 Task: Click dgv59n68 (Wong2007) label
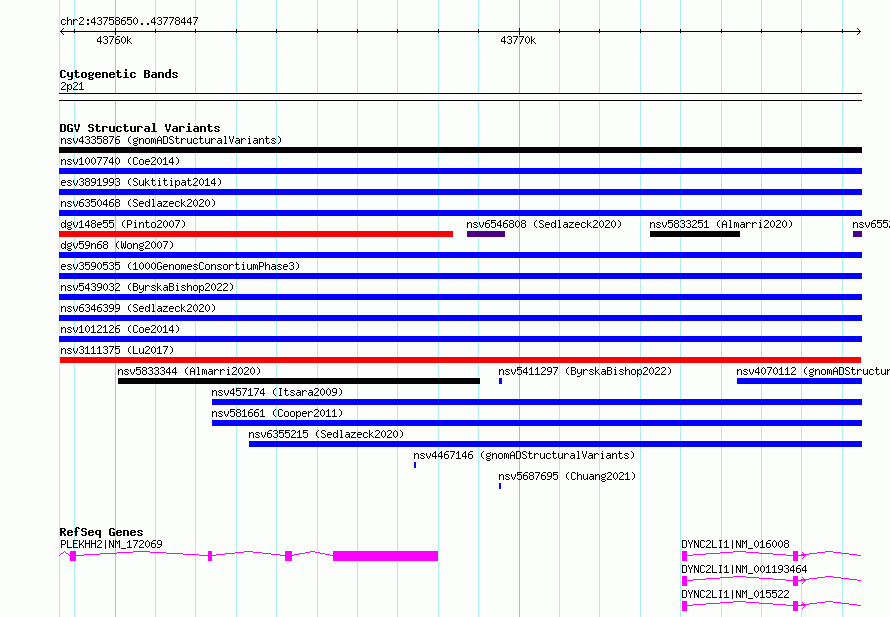click(117, 245)
